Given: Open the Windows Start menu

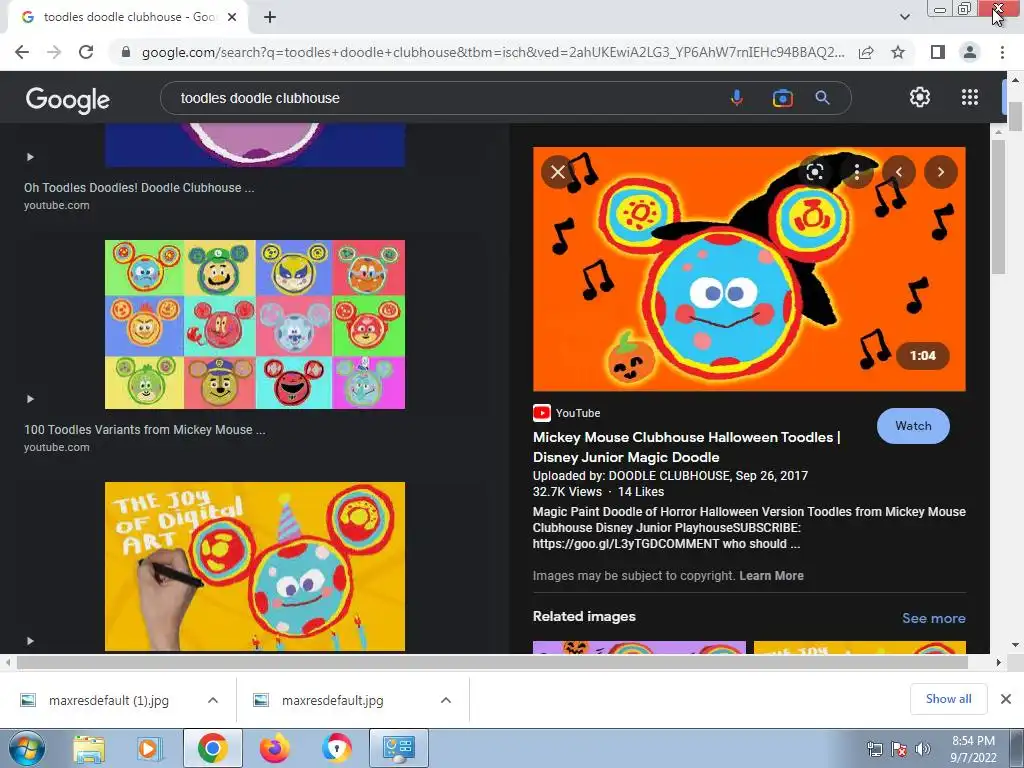Looking at the screenshot, I should pyautogui.click(x=26, y=748).
